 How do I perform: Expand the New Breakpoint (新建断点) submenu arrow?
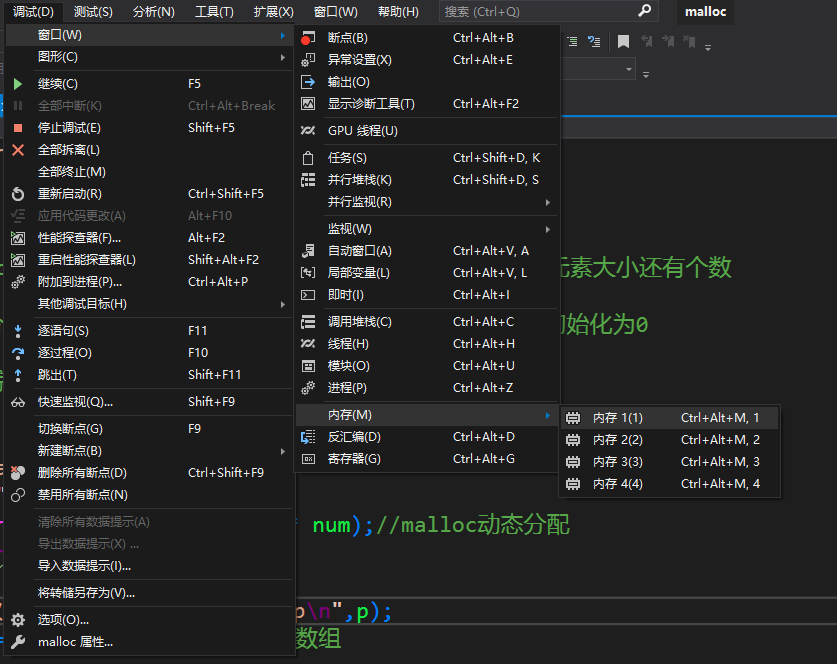pyautogui.click(x=282, y=451)
